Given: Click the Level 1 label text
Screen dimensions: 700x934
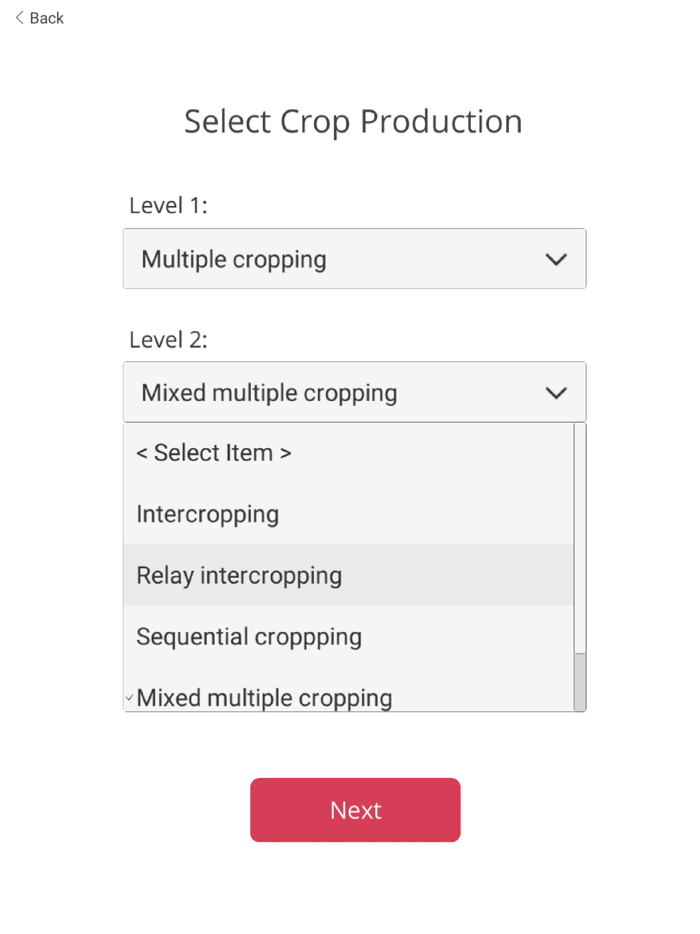Looking at the screenshot, I should click(x=166, y=205).
